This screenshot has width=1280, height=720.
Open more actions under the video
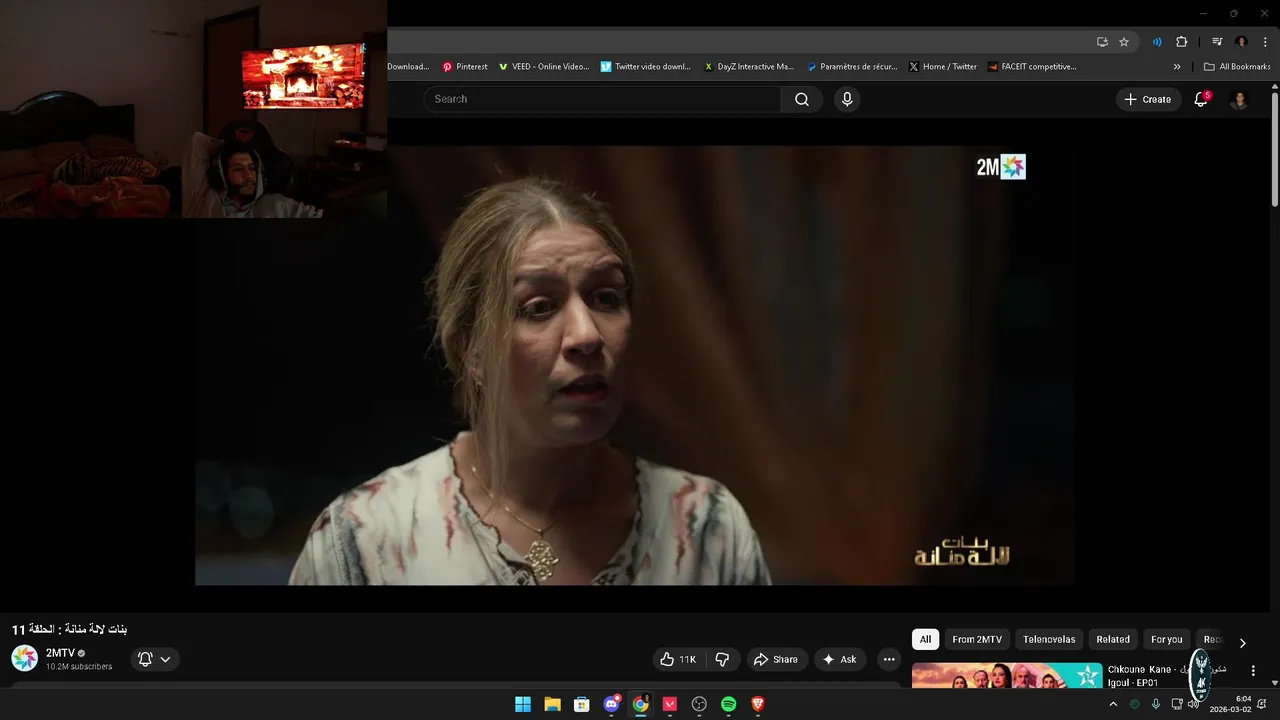click(889, 659)
